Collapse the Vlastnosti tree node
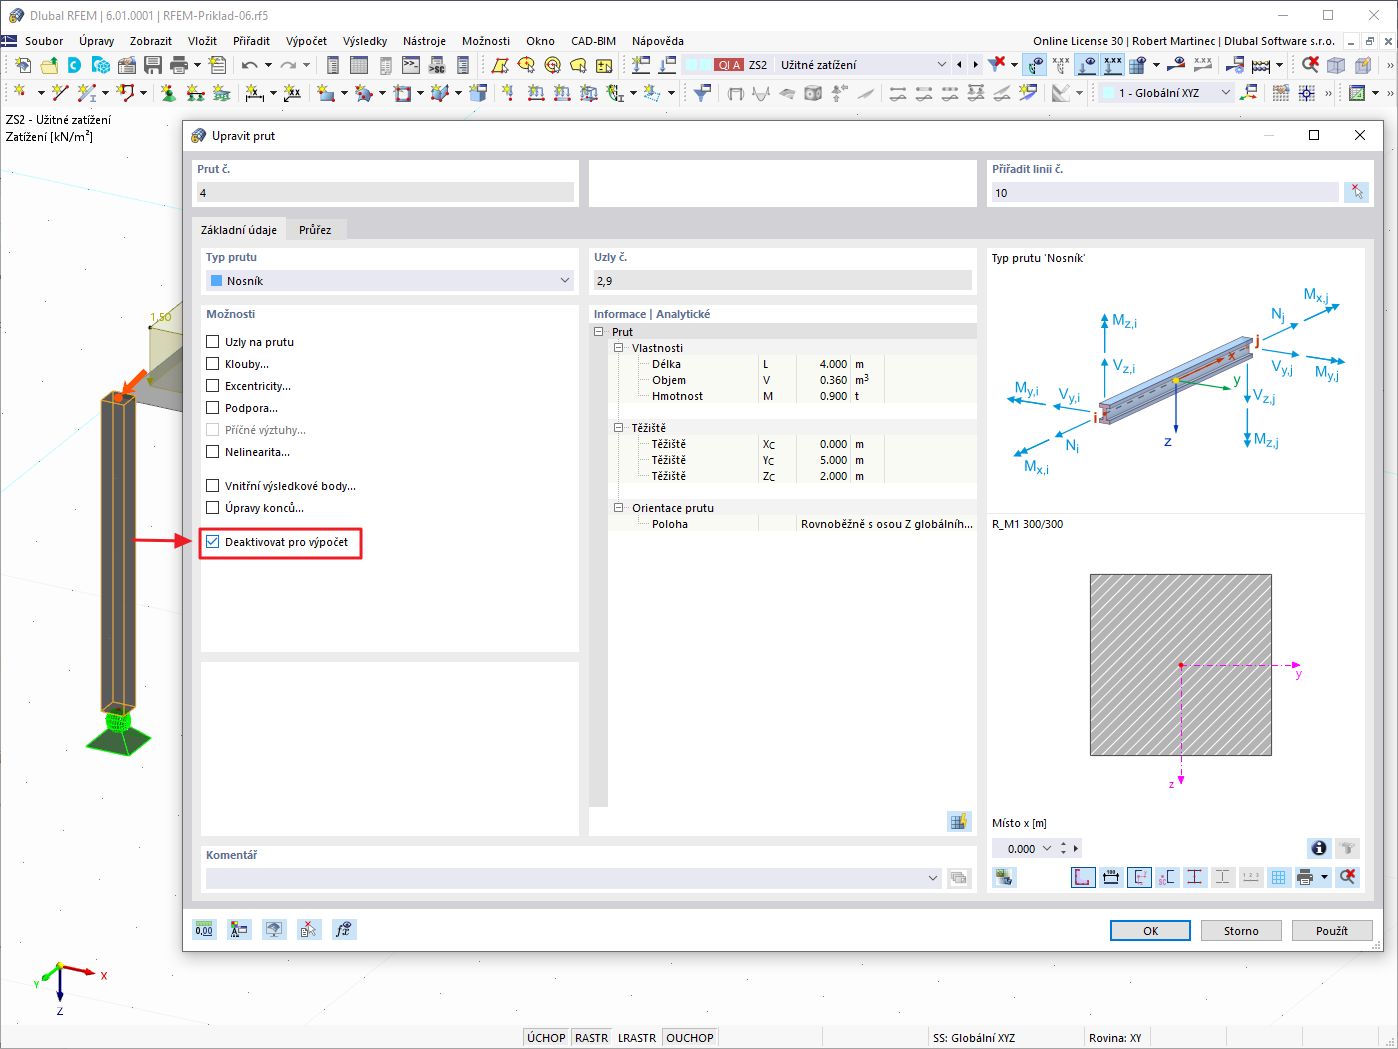The image size is (1398, 1049). tap(618, 347)
